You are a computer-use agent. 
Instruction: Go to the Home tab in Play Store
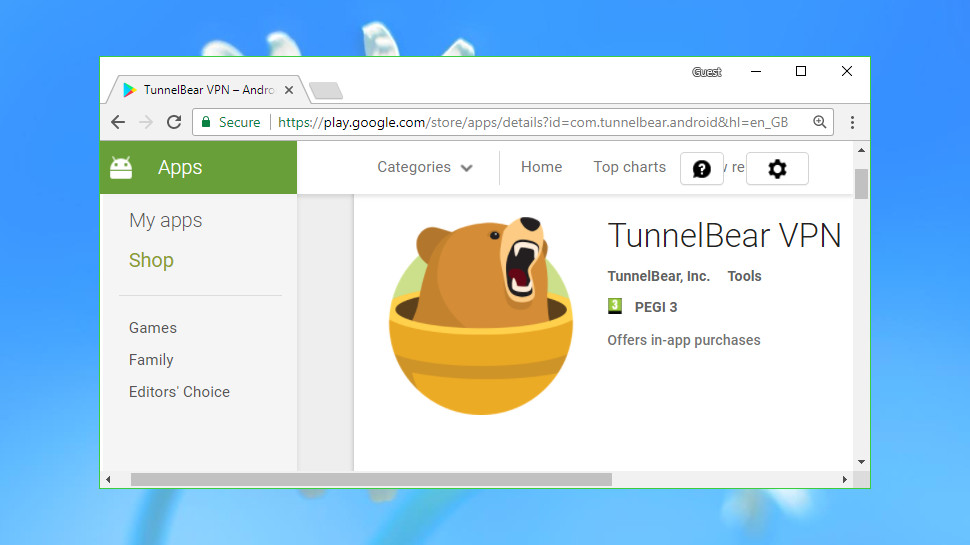(x=541, y=167)
